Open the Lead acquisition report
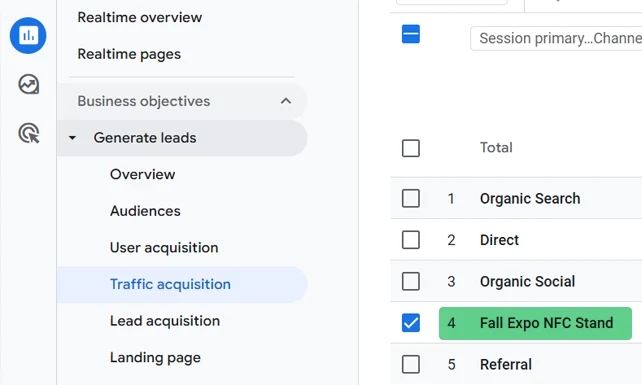 click(x=165, y=321)
